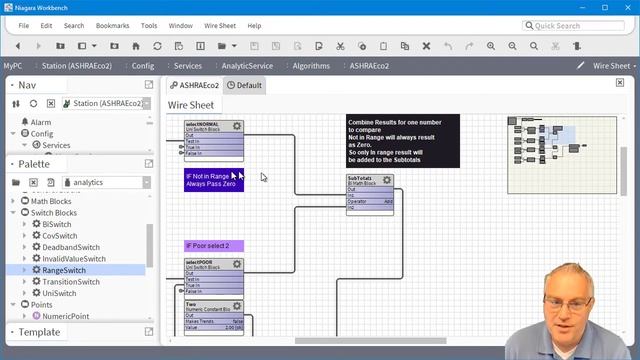Collapse the Services tree node
Image resolution: width=640 pixels, height=360 pixels.
(x=25, y=145)
